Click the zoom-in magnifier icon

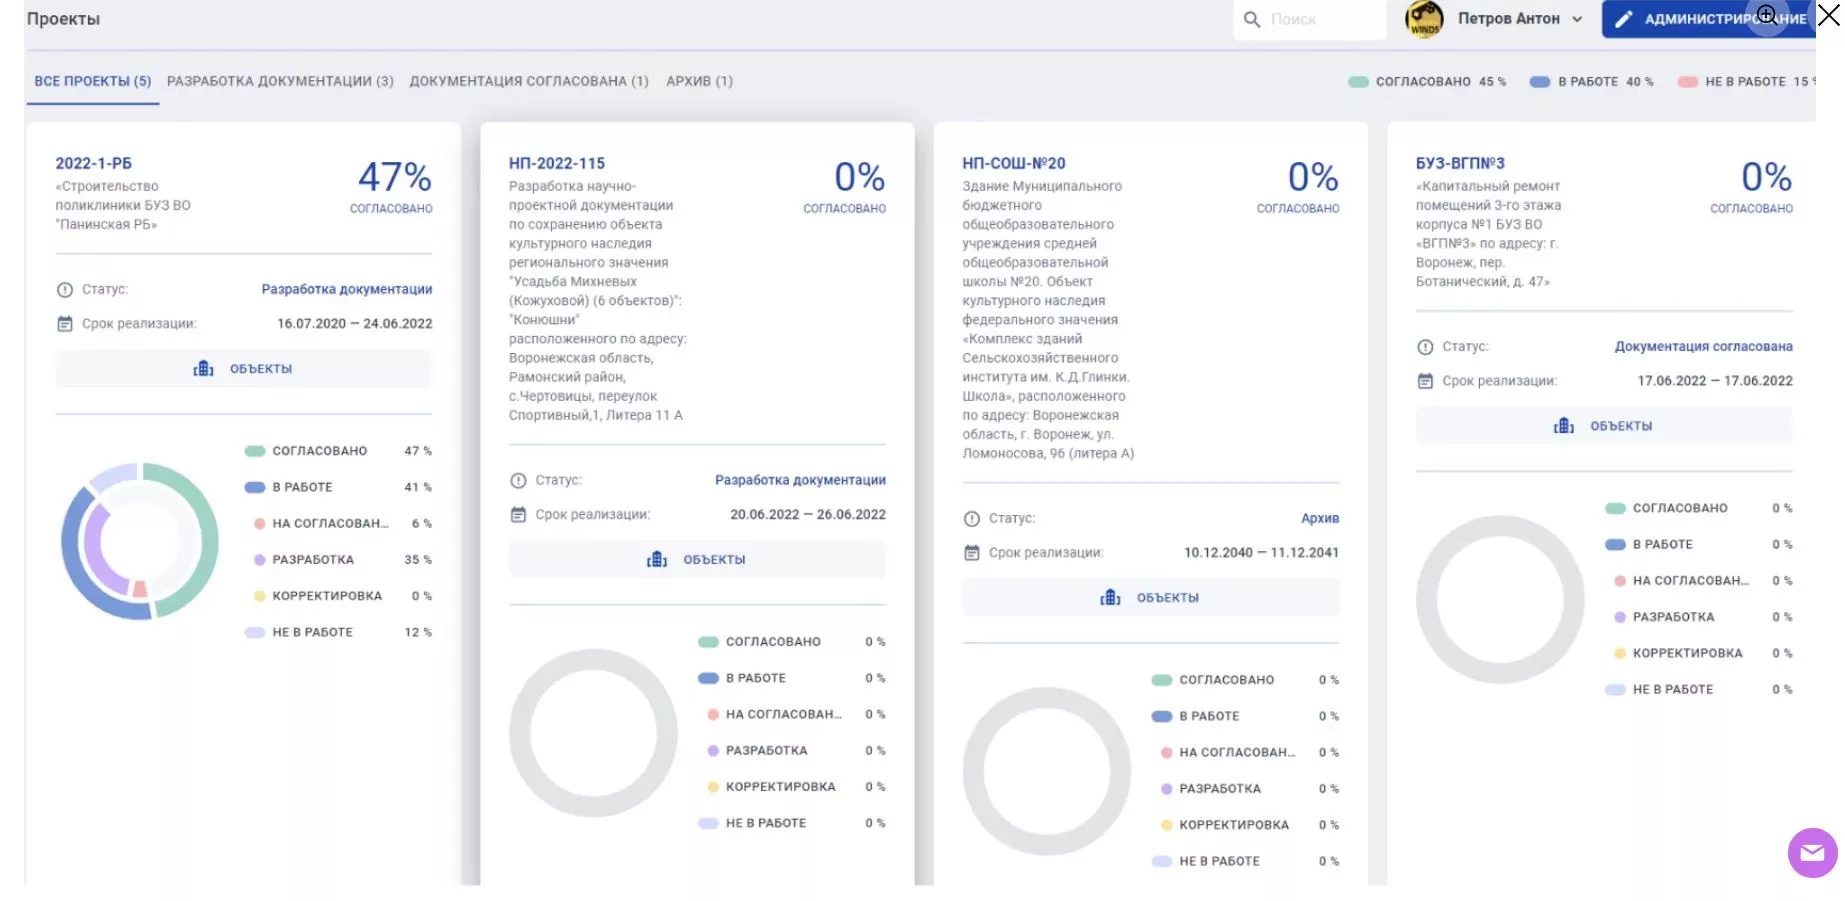click(1767, 15)
